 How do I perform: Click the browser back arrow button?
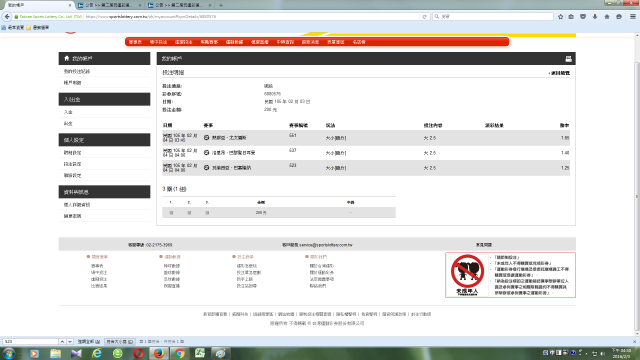coord(7,16)
